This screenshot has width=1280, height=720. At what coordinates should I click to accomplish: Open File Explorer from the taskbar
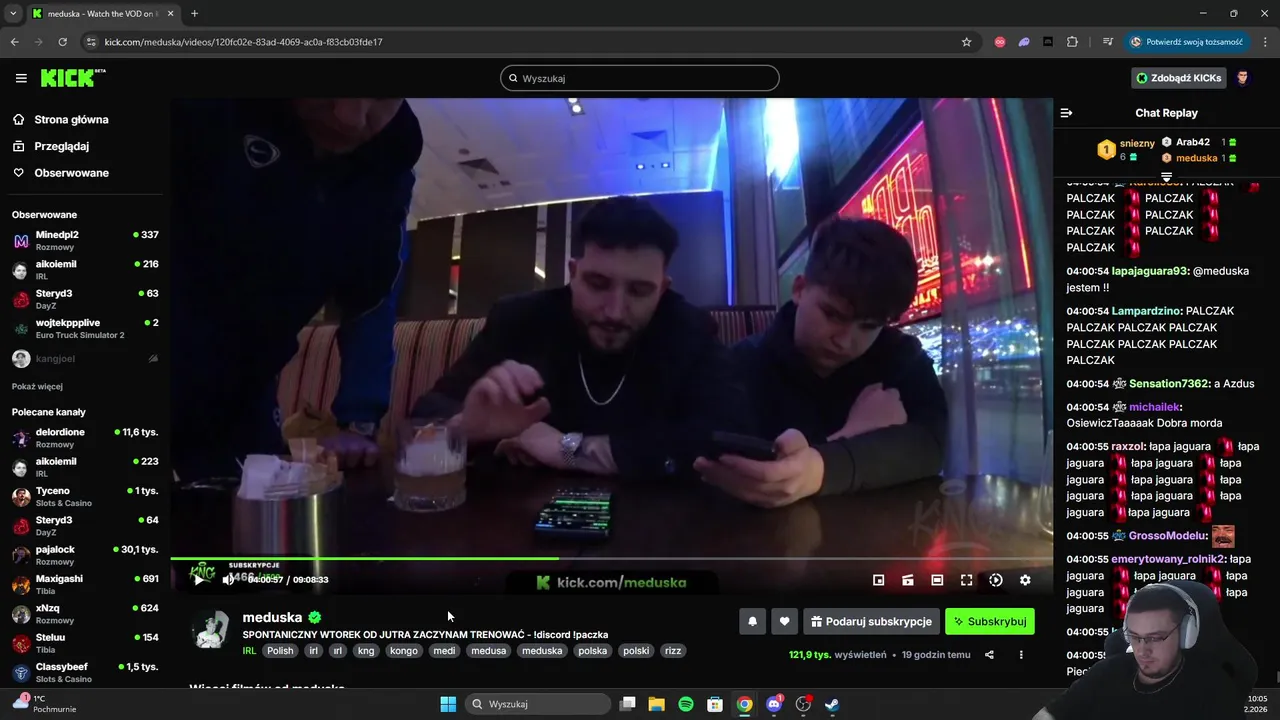pos(656,704)
